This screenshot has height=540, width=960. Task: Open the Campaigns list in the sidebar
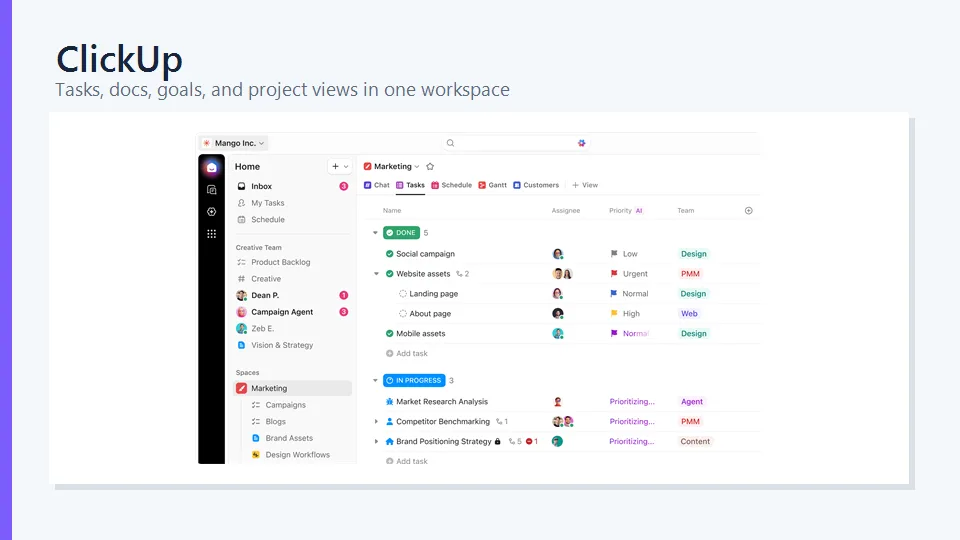click(285, 405)
